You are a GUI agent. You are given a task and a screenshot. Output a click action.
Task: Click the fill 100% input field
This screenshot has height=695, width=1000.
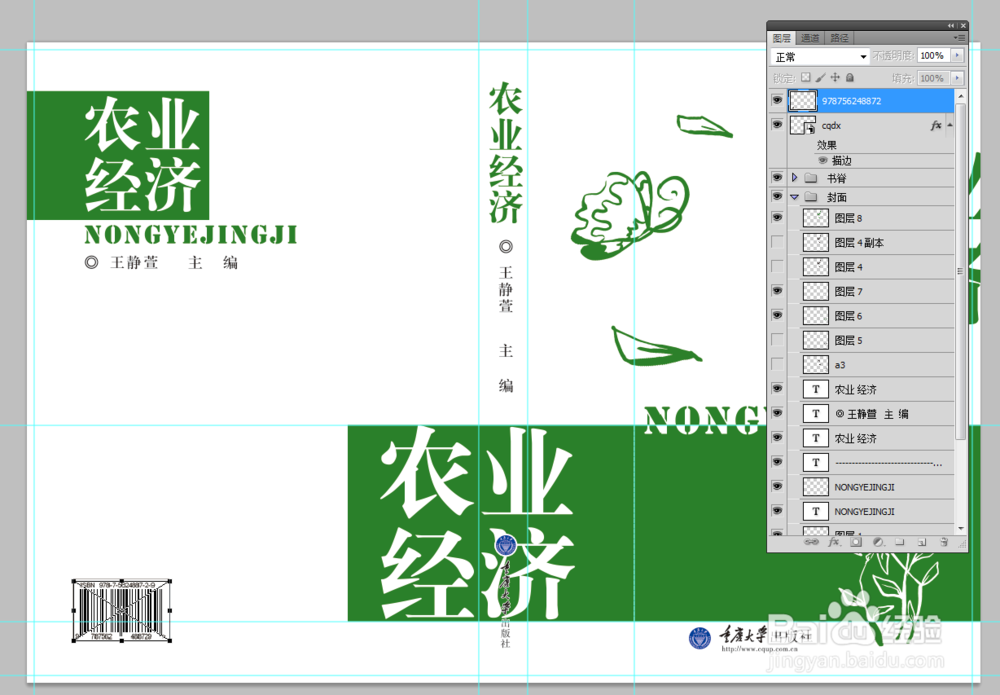pos(933,78)
